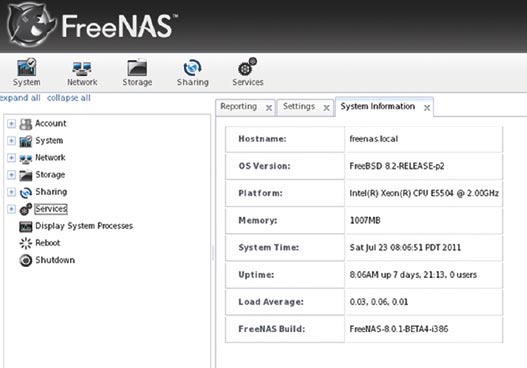Click the FreeNAS logo
527x368 pixels.
point(91,25)
